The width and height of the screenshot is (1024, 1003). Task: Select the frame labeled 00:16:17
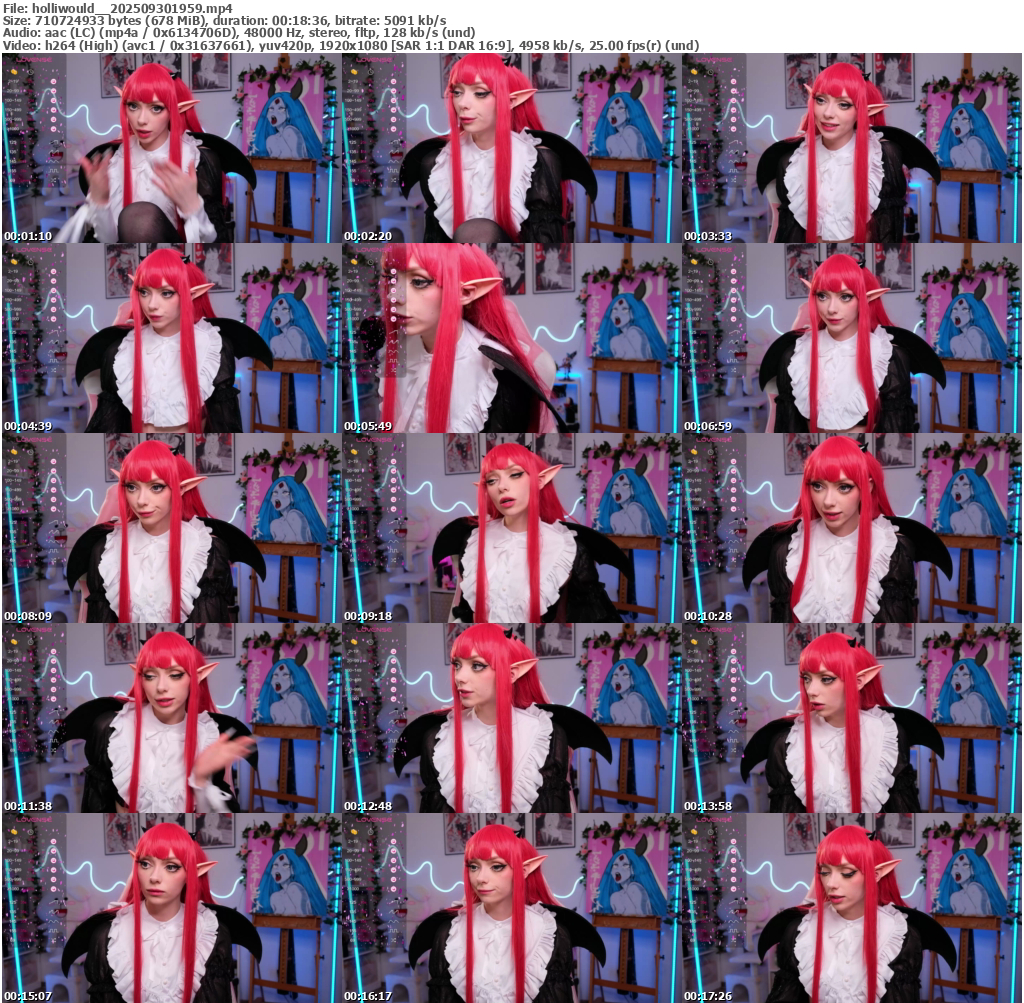[x=511, y=908]
